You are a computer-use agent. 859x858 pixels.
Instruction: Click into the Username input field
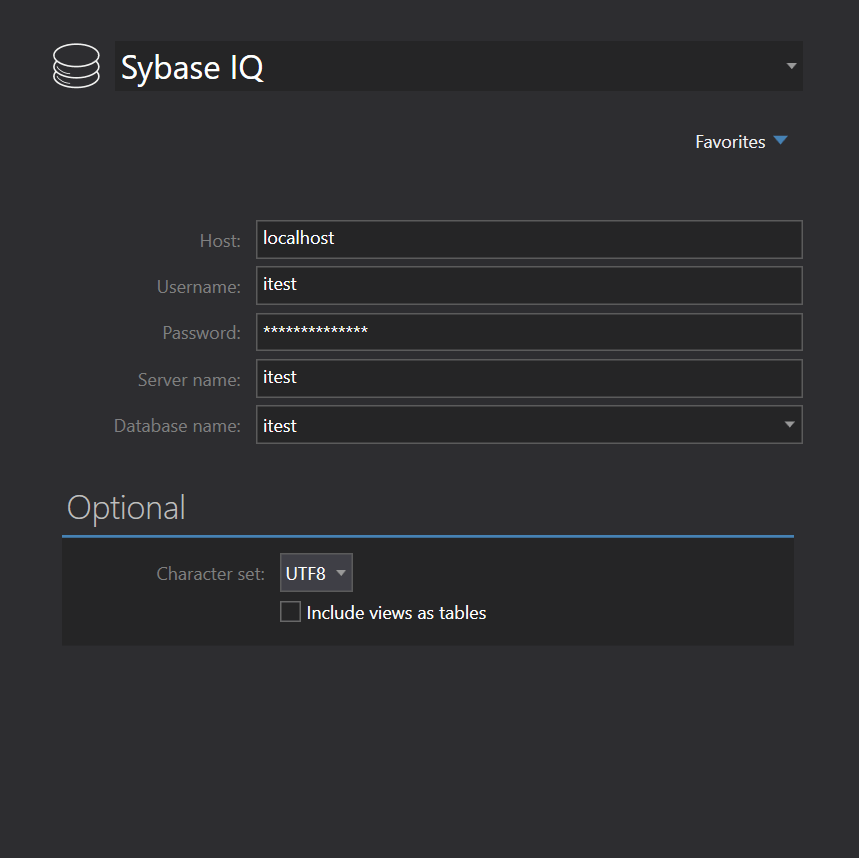click(x=528, y=285)
